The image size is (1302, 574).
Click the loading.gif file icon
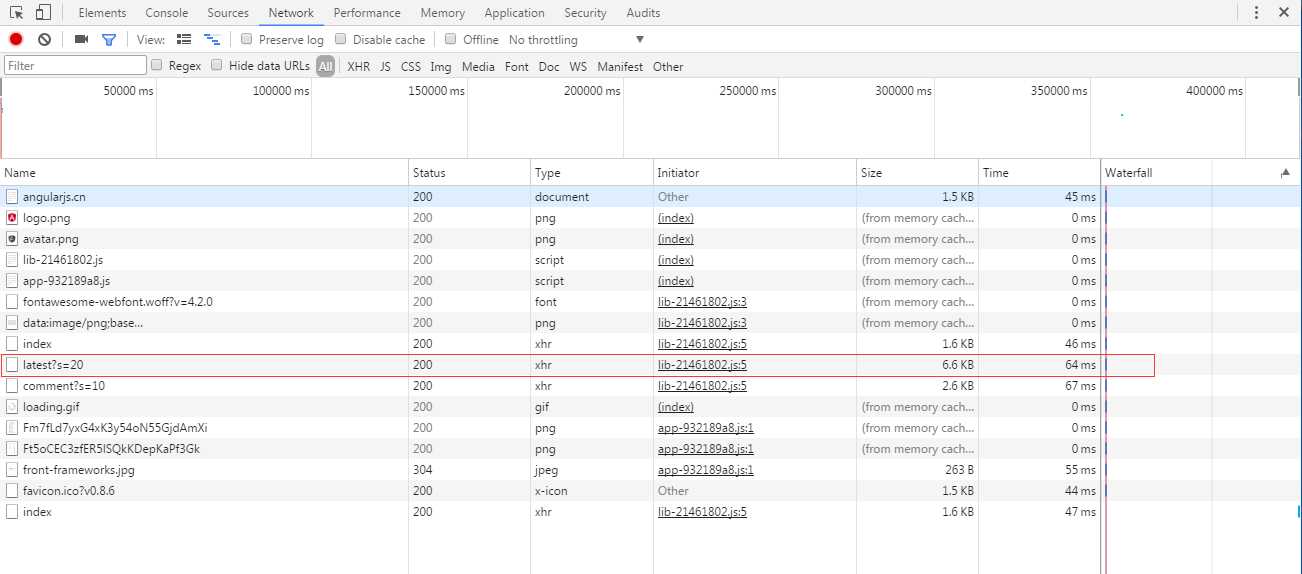click(12, 407)
